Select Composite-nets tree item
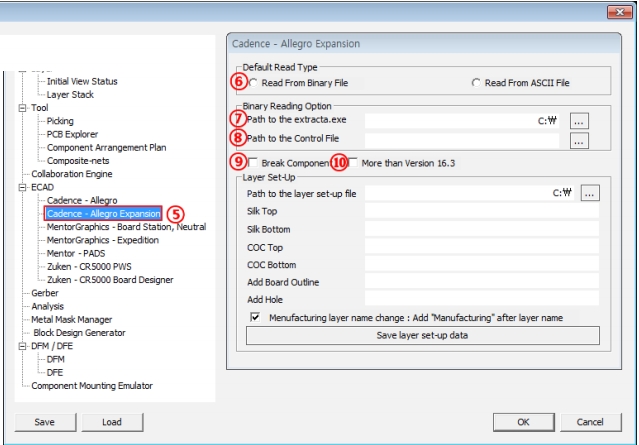 pyautogui.click(x=78, y=161)
